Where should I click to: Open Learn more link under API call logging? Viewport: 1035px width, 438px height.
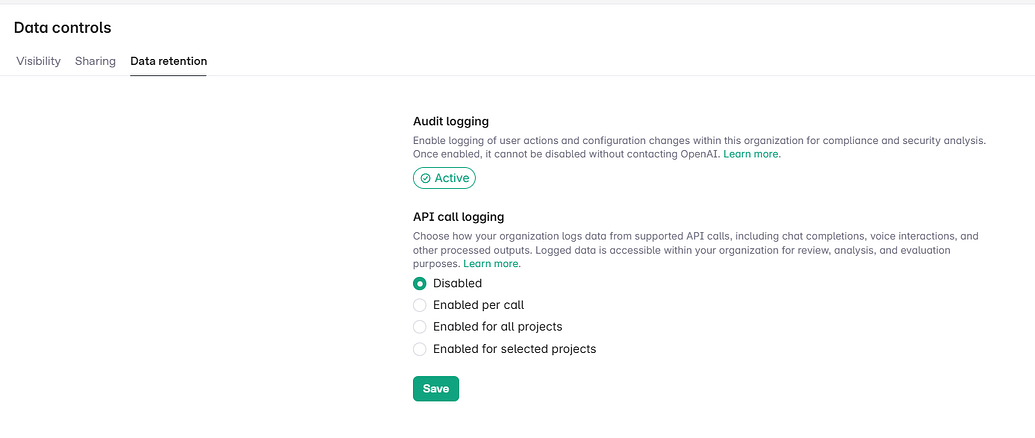[492, 264]
